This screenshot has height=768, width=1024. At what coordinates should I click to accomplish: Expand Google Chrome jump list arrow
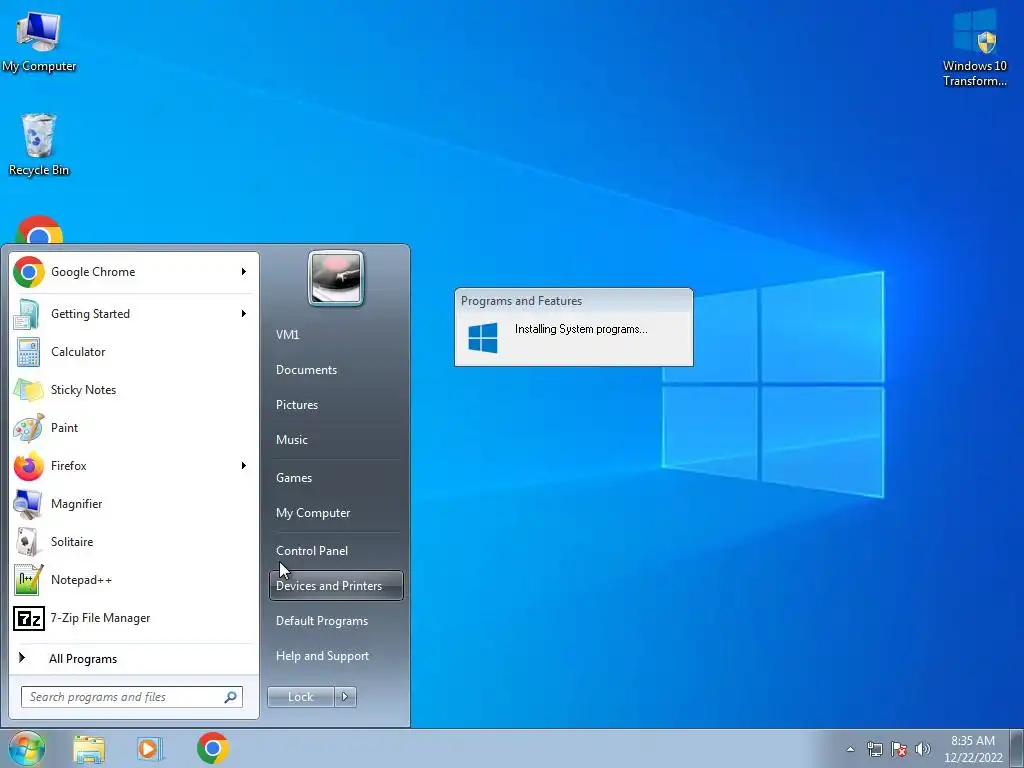[244, 272]
